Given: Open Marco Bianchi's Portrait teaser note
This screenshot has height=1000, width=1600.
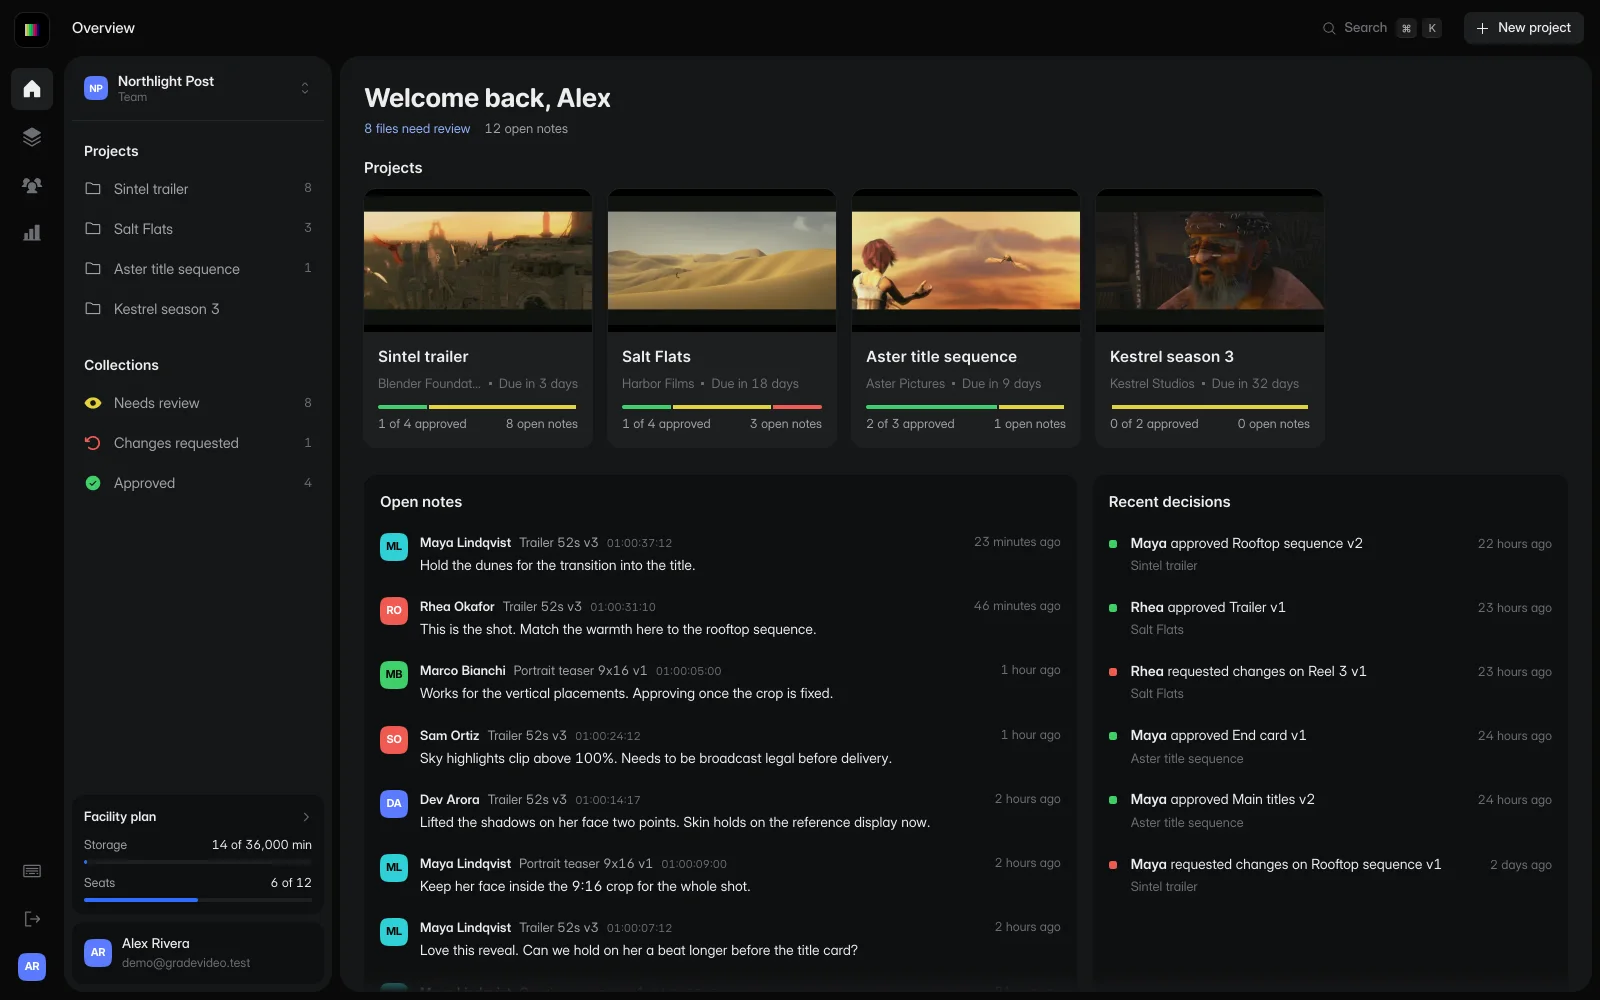Looking at the screenshot, I should pos(720,682).
